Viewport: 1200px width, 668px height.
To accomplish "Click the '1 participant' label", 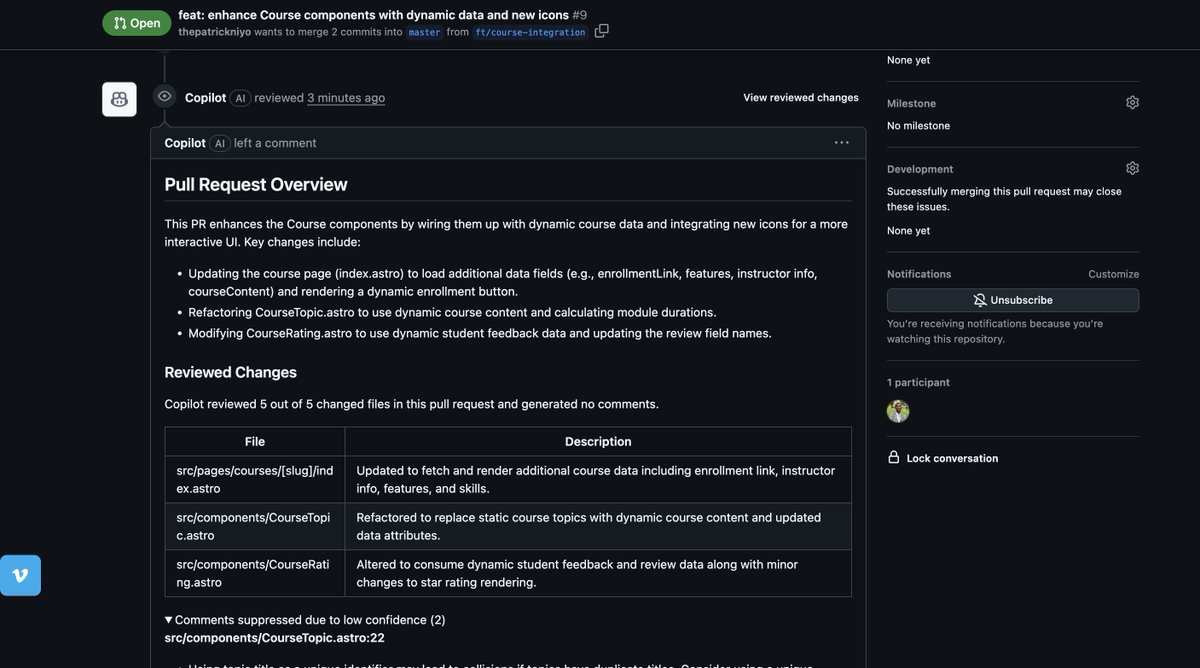I will tap(918, 382).
